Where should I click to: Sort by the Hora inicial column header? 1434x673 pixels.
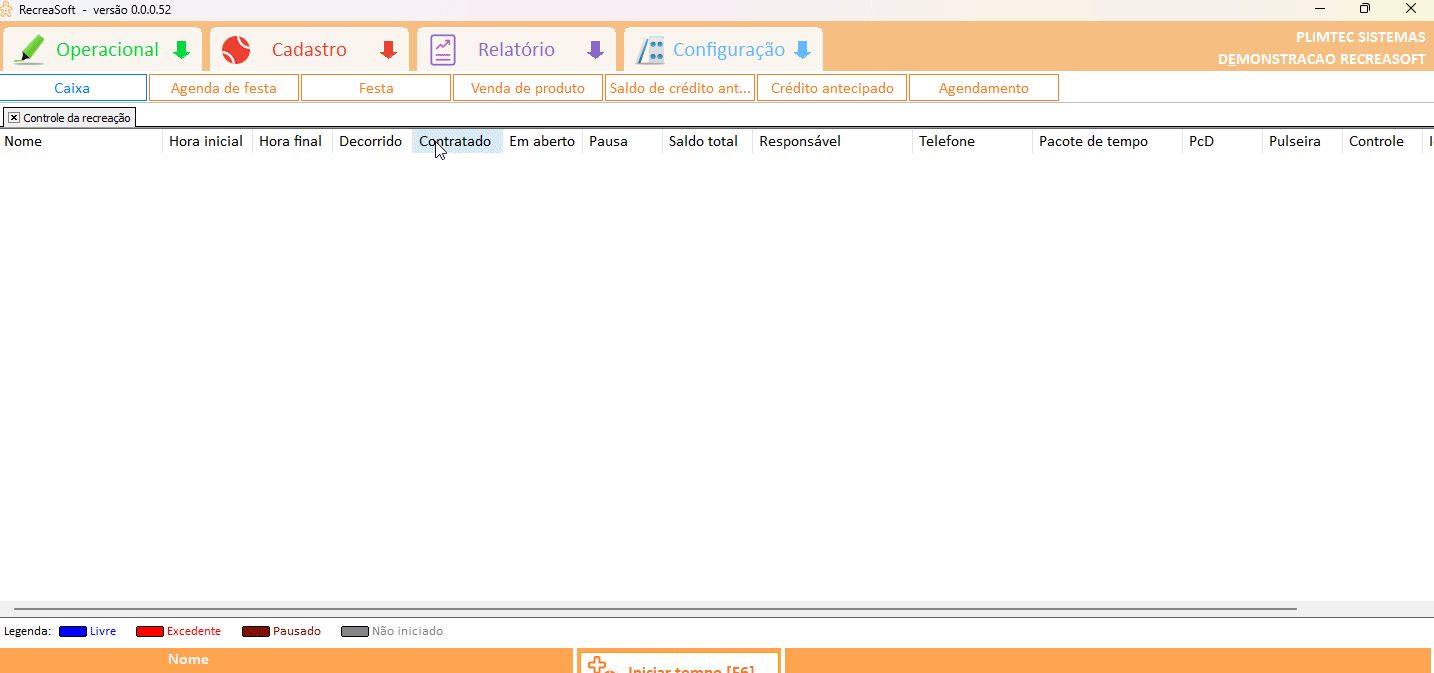point(206,141)
